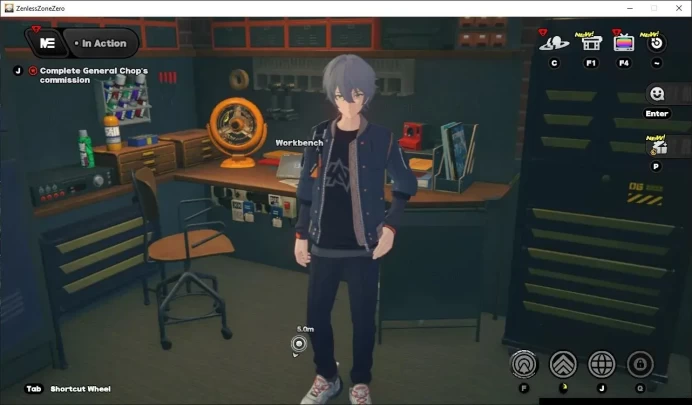Interact with the Workbench label
Screen dimensions: 692x405
pyautogui.click(x=299, y=143)
